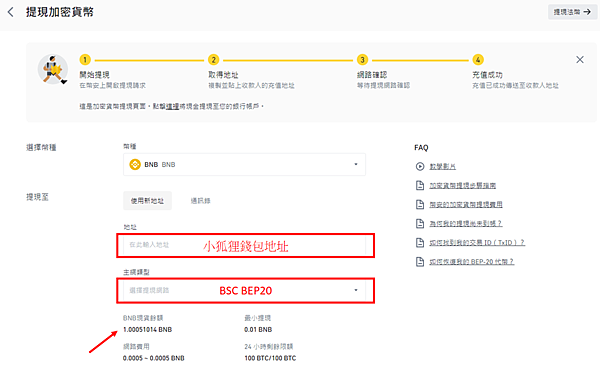Click document icon beside the TxID FAQ
This screenshot has width=600, height=368.
click(420, 243)
